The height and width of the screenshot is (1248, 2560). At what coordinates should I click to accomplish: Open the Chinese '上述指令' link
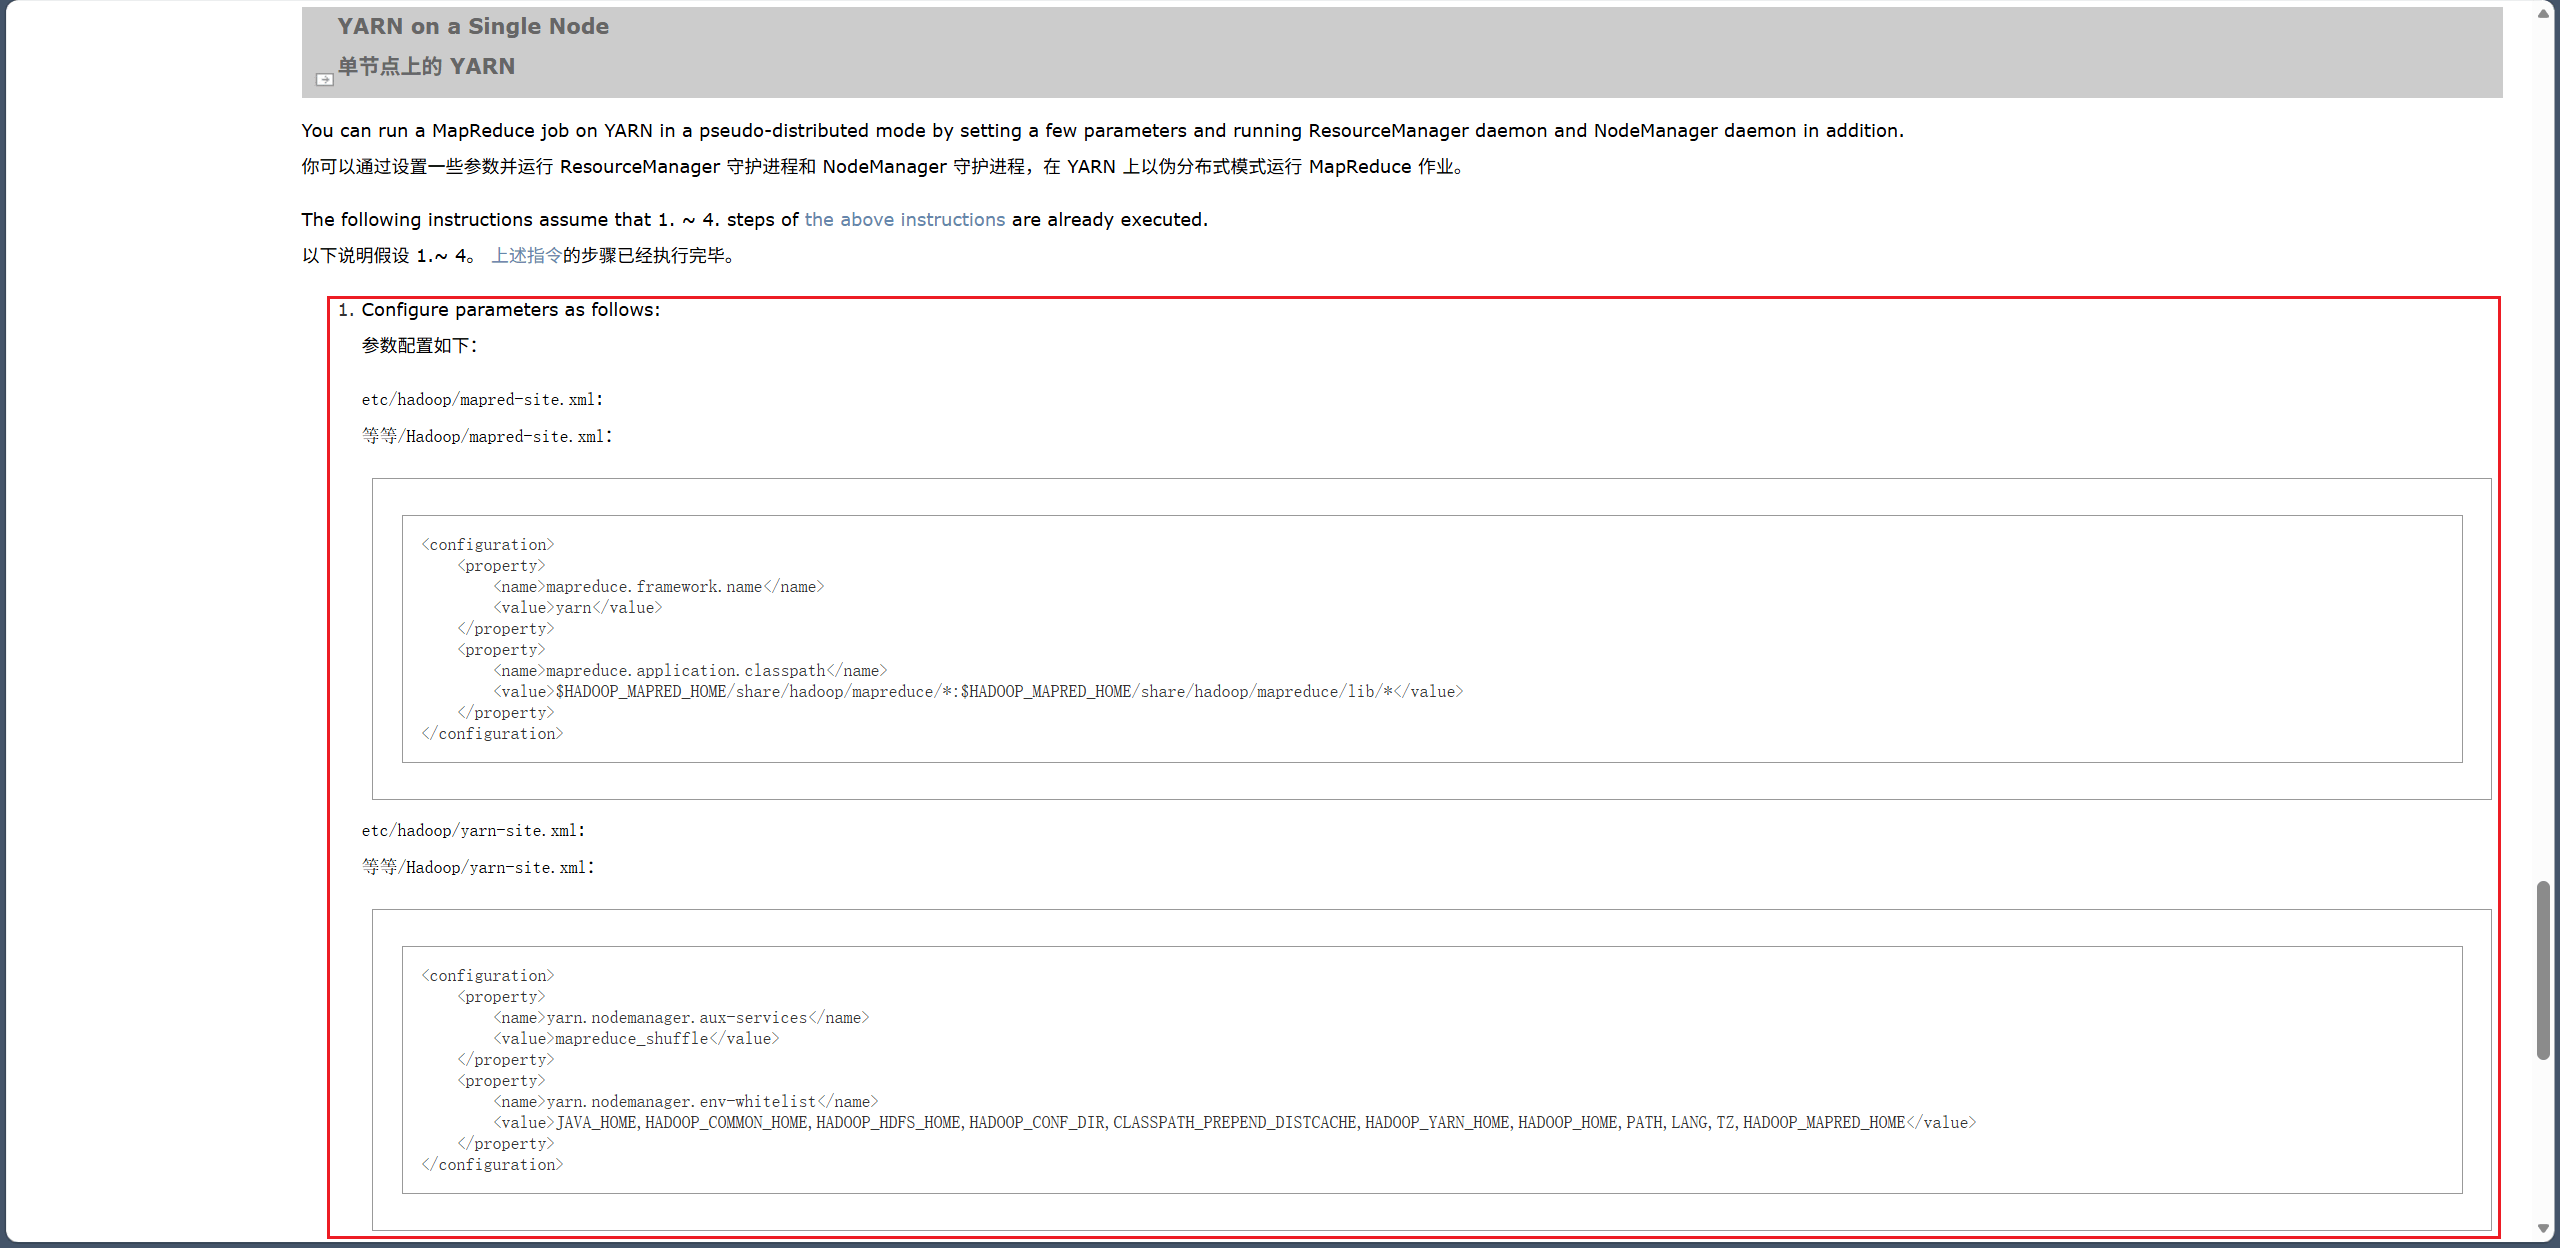(x=526, y=256)
